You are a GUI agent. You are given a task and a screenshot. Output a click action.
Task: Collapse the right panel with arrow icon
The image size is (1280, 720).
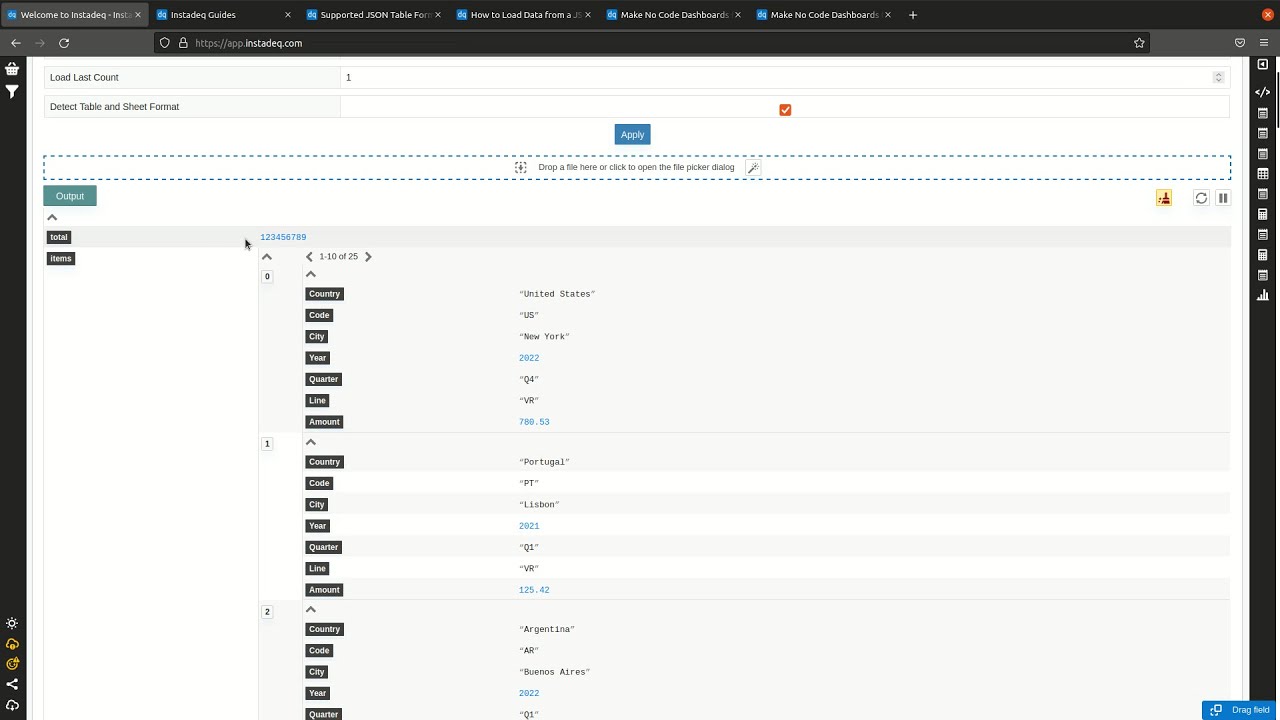coord(1263,64)
